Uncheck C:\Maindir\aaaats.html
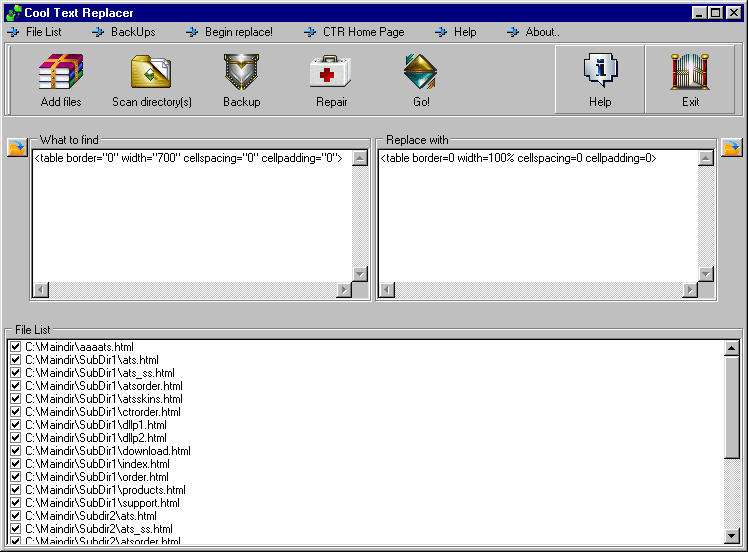 [15, 347]
